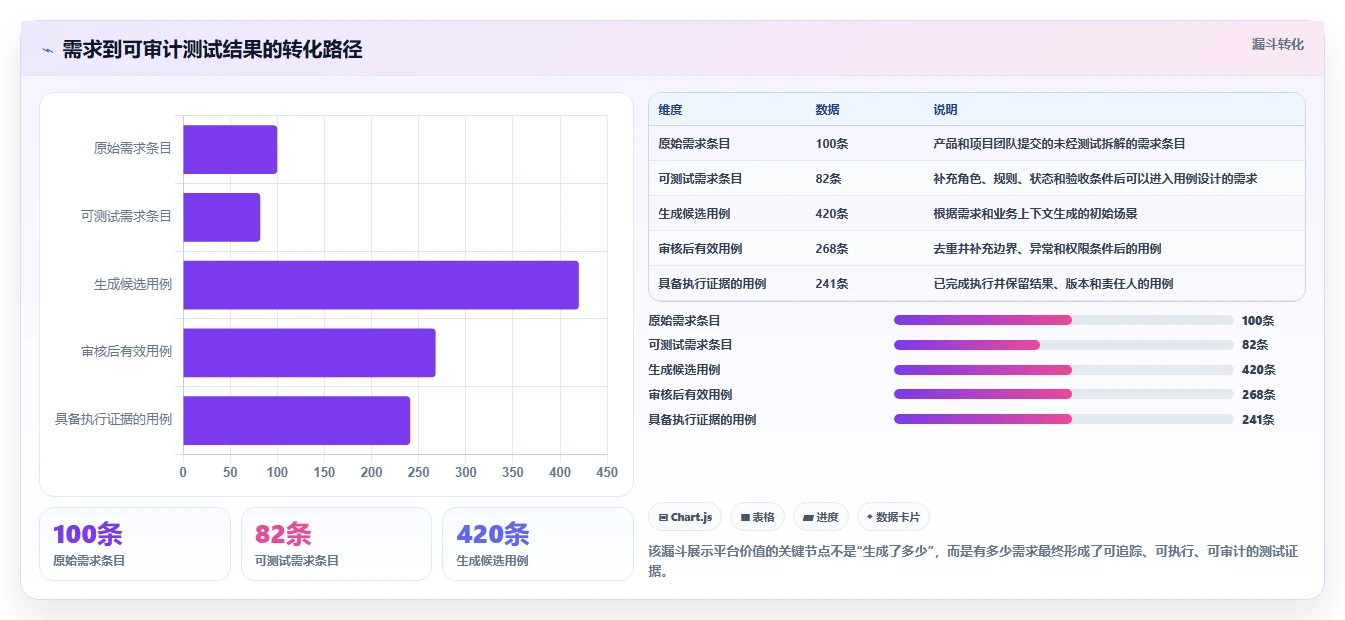Click the chart's 具备执行证据的用例 axis label
The width and height of the screenshot is (1345, 620).
tap(114, 420)
